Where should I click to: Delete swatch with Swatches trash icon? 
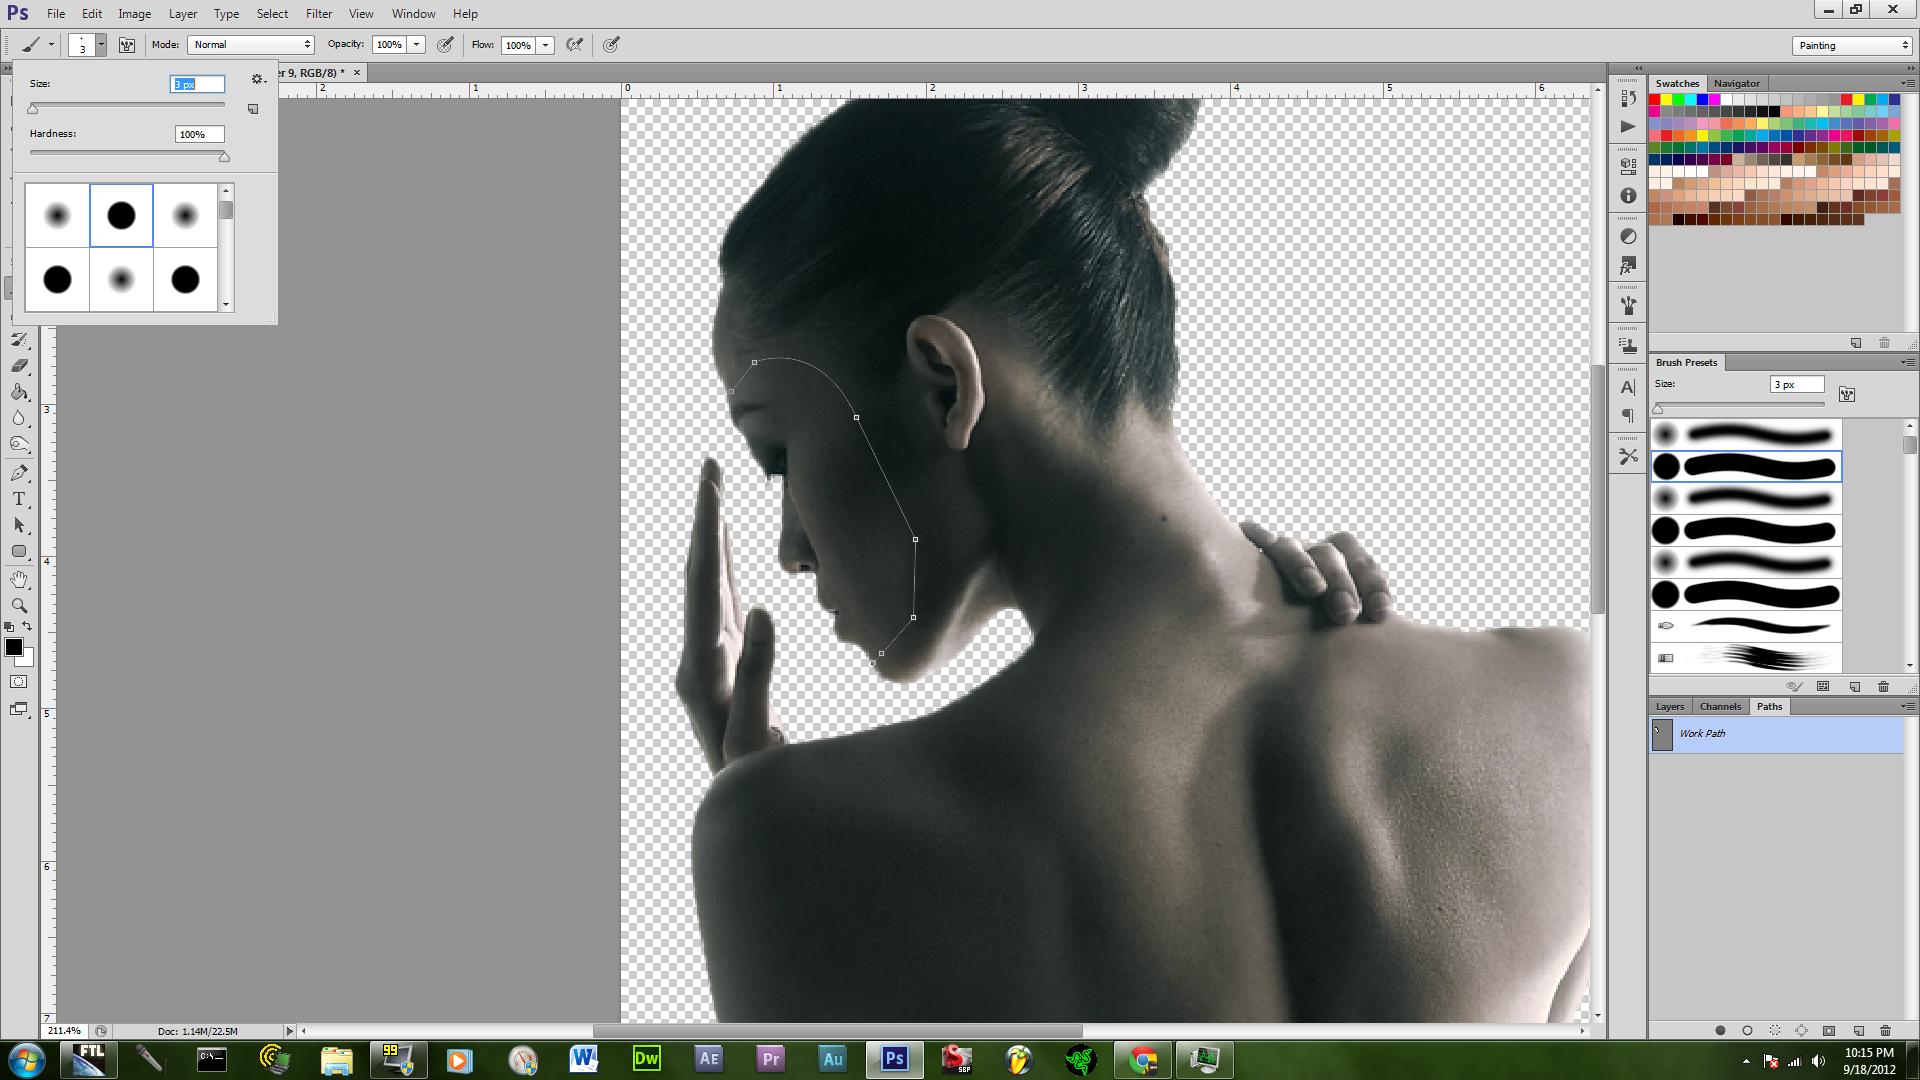1884,343
